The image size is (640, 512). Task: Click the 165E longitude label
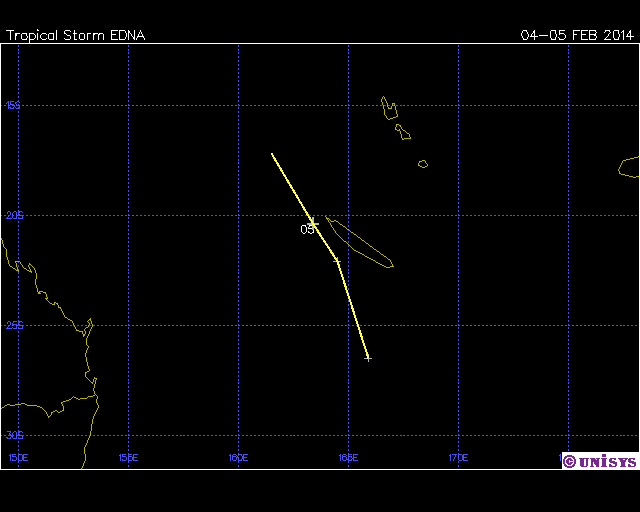point(348,458)
